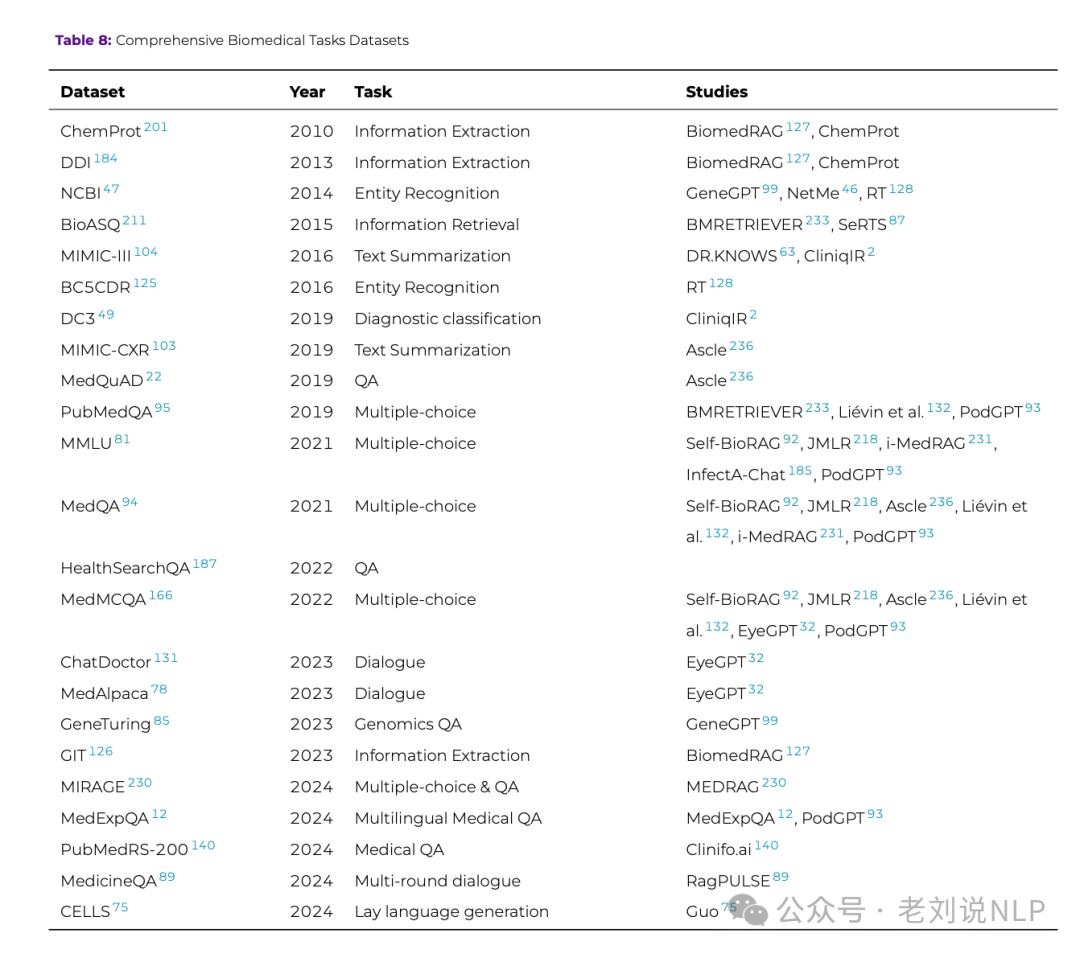
Task: Open citation 201 next to ChemProt dataset
Action: (156, 127)
